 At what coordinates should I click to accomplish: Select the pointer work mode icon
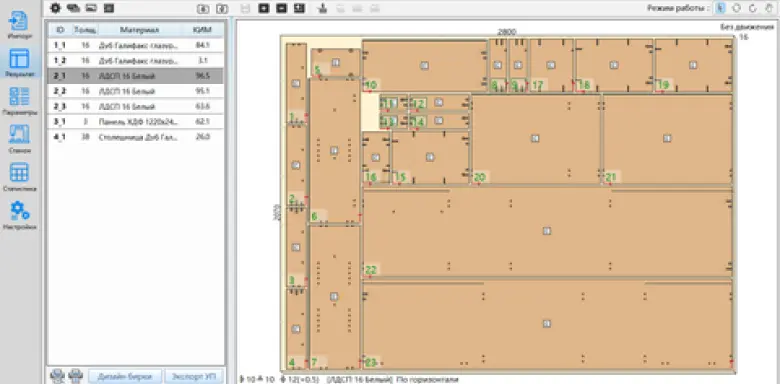coord(720,8)
